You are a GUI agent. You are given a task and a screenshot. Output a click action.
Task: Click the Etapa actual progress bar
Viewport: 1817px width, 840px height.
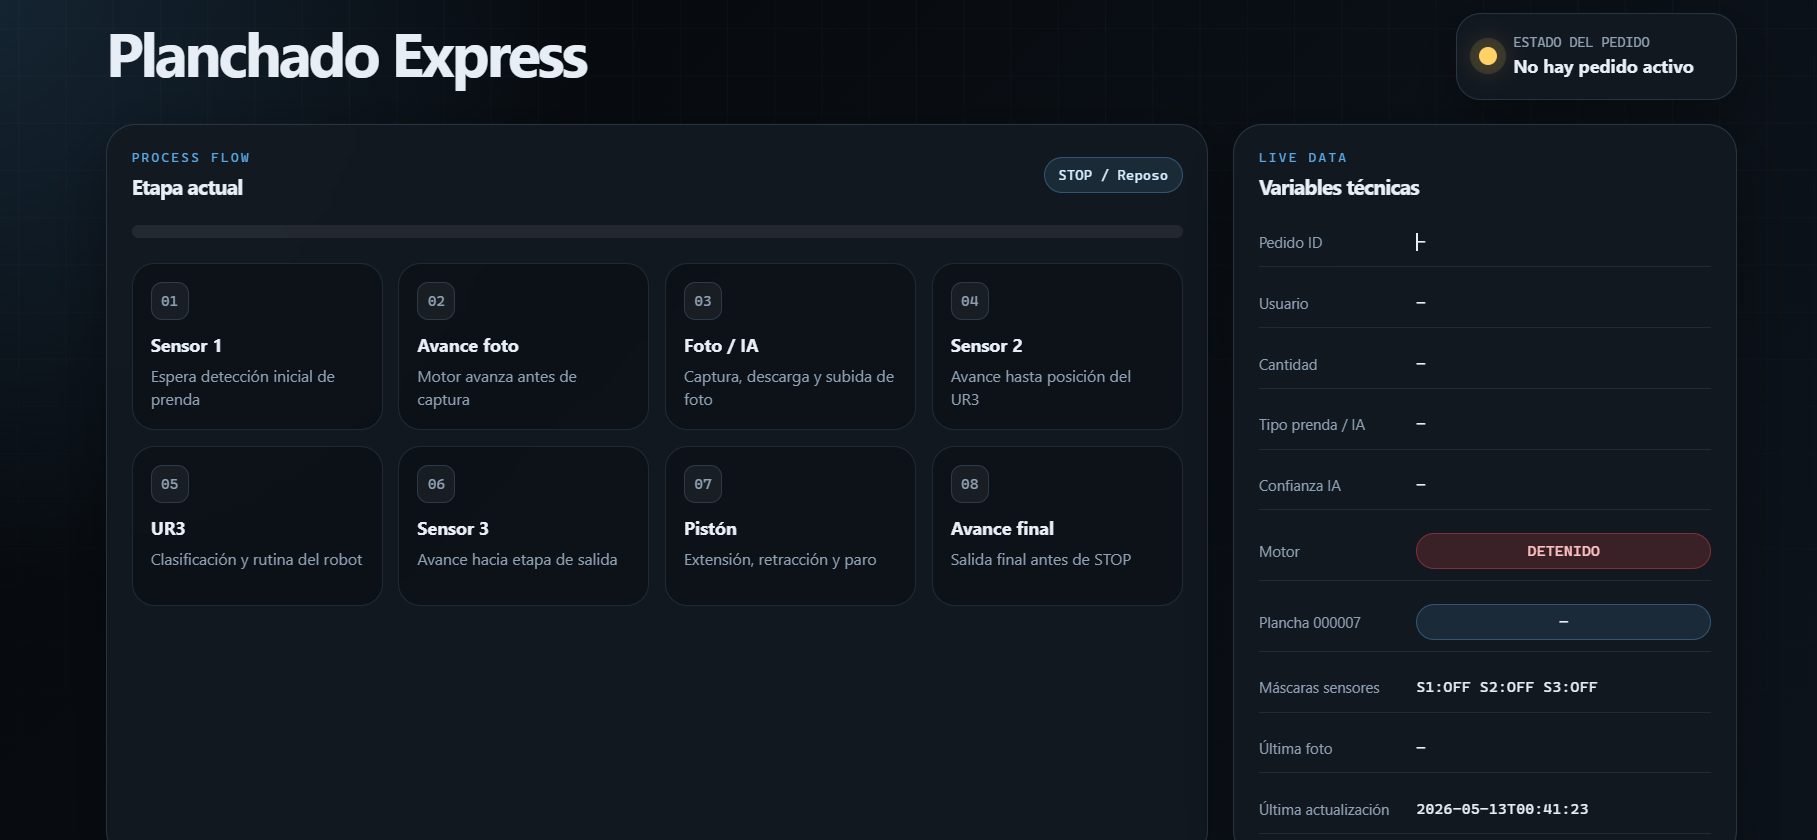click(x=657, y=231)
